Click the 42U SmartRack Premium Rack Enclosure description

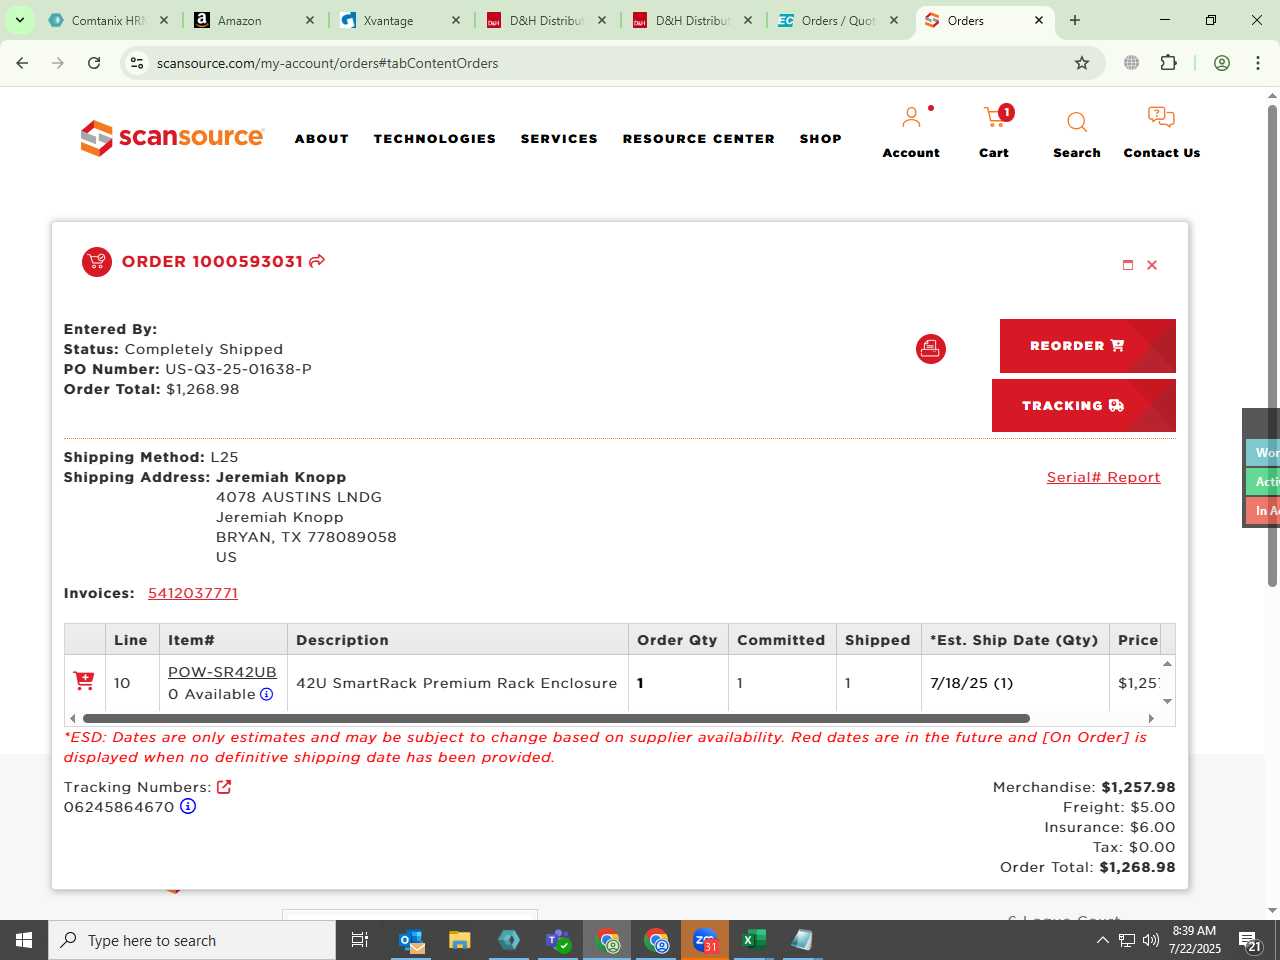point(457,683)
